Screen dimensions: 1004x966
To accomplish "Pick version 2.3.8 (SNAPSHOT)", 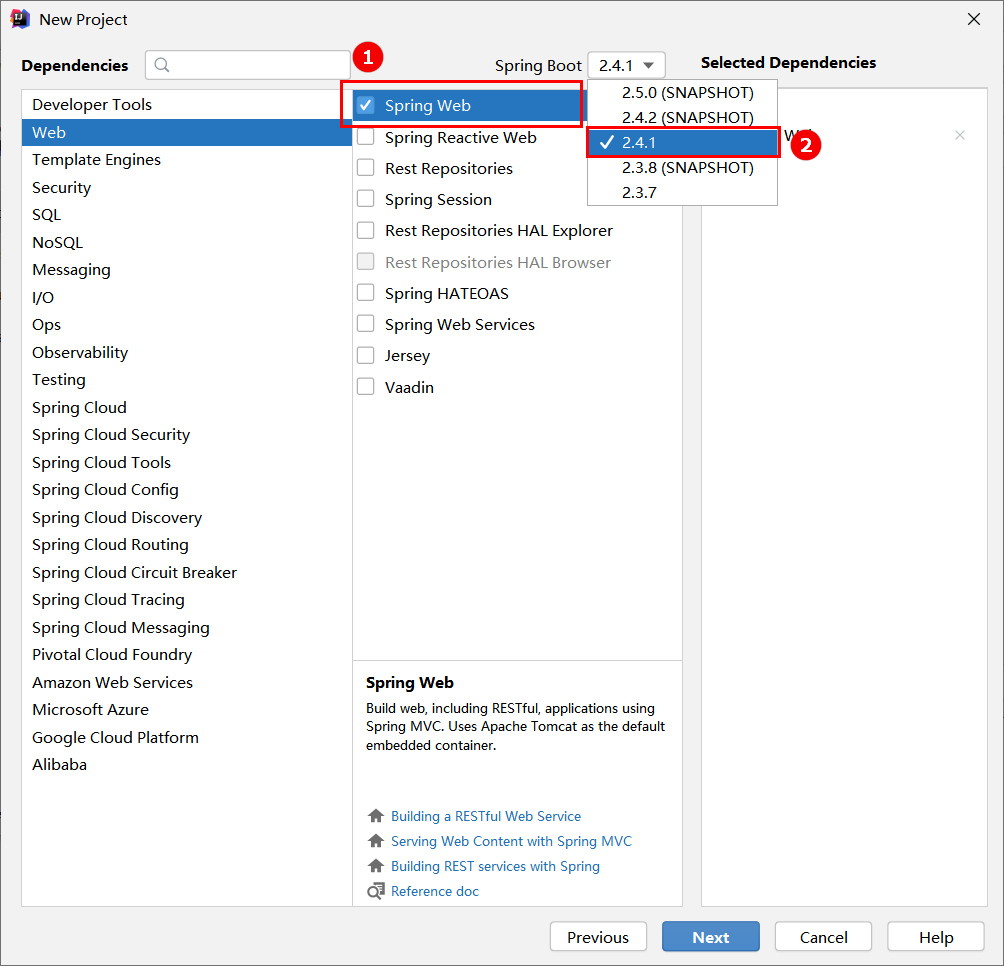I will pos(683,168).
